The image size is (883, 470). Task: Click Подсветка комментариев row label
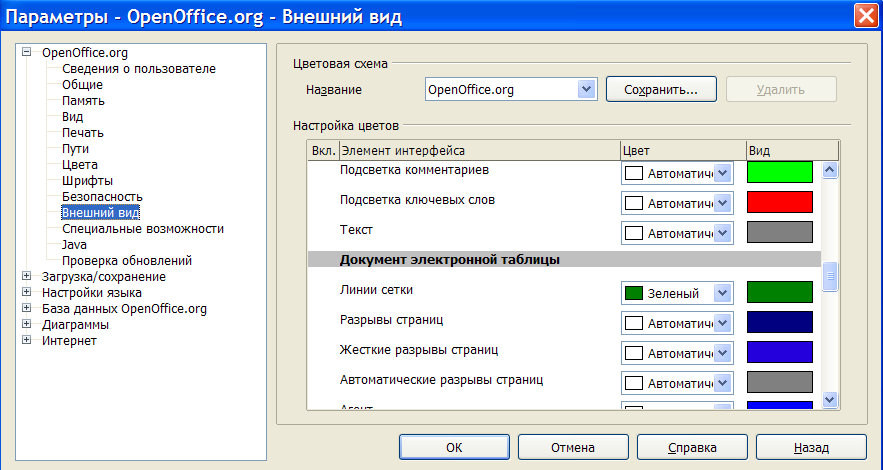click(x=414, y=170)
